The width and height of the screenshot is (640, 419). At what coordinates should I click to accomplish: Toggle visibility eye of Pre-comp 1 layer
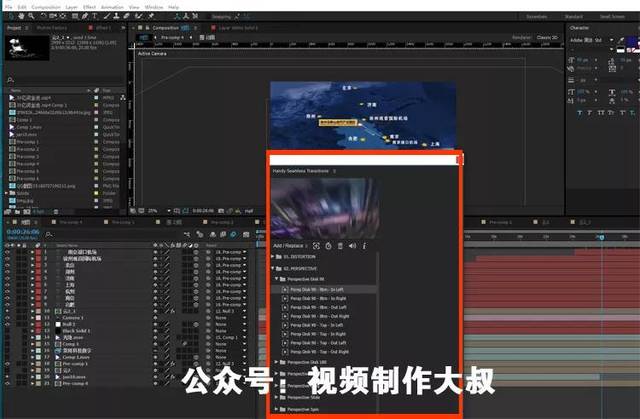coord(7,364)
